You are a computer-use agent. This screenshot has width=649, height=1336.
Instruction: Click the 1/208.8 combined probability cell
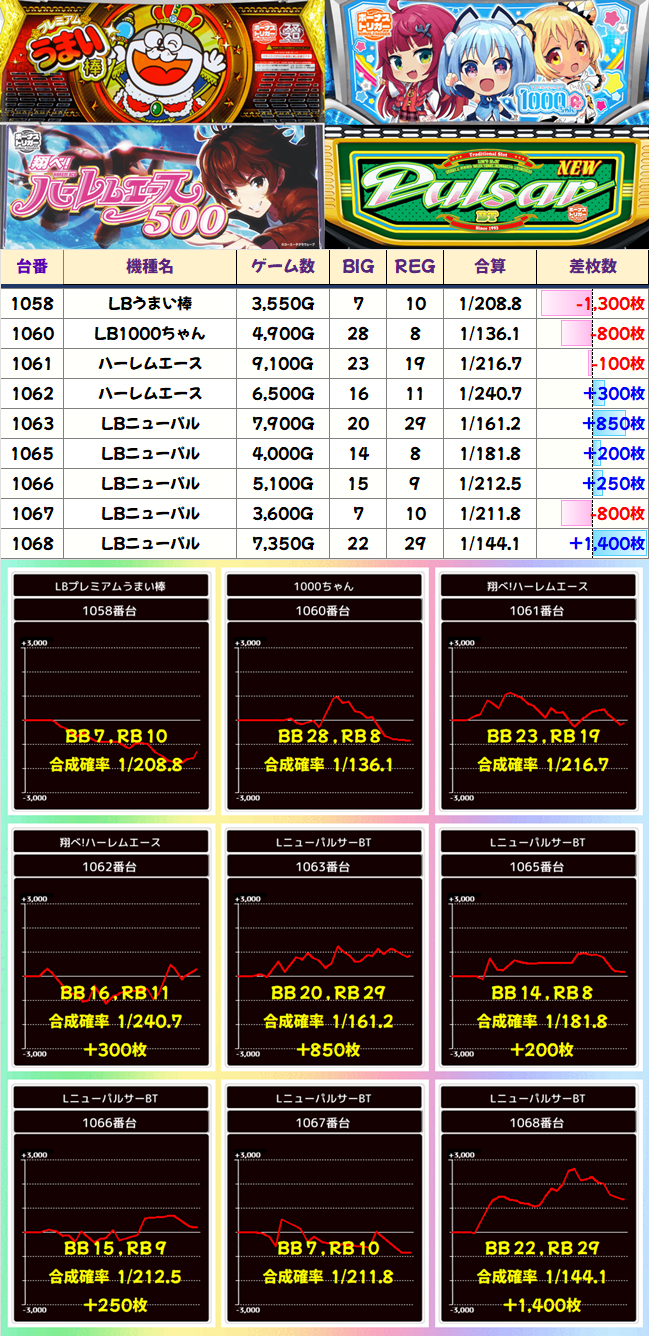coord(490,304)
